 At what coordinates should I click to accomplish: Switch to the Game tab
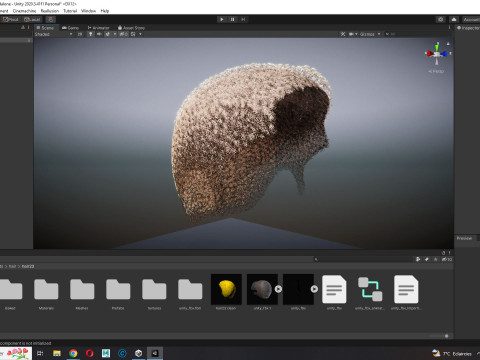coord(71,28)
